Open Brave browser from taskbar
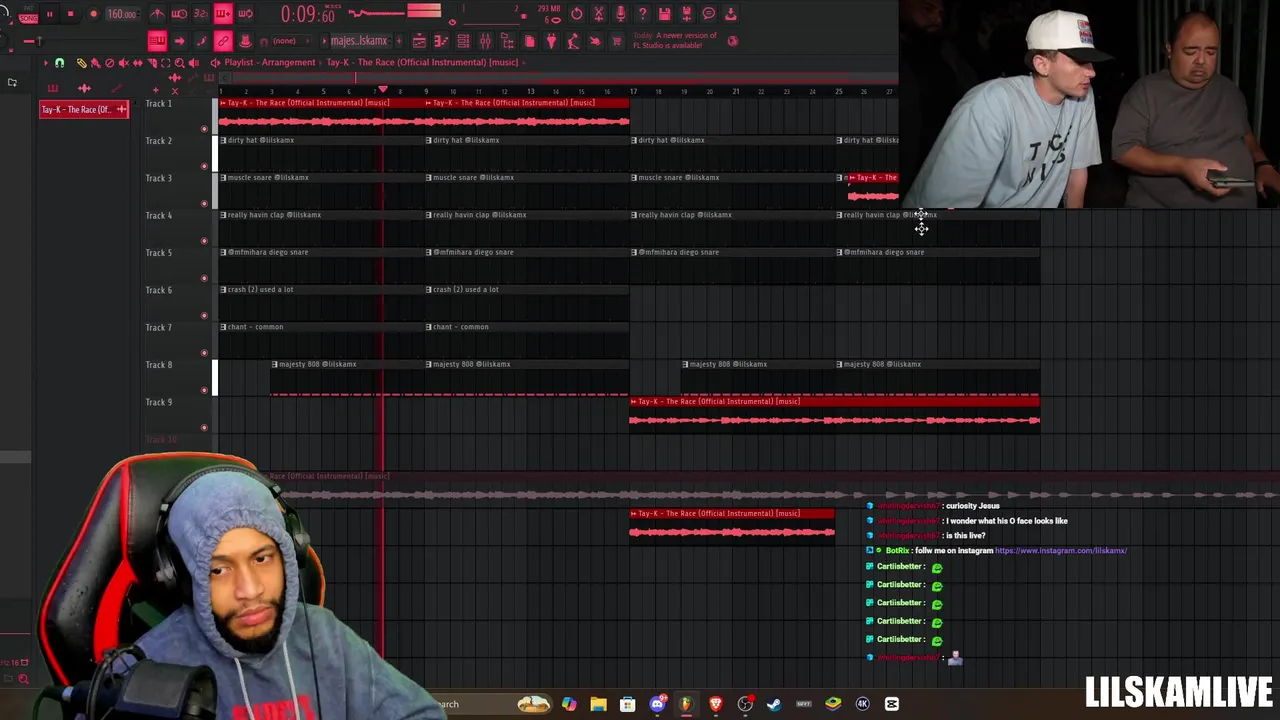 (x=716, y=704)
